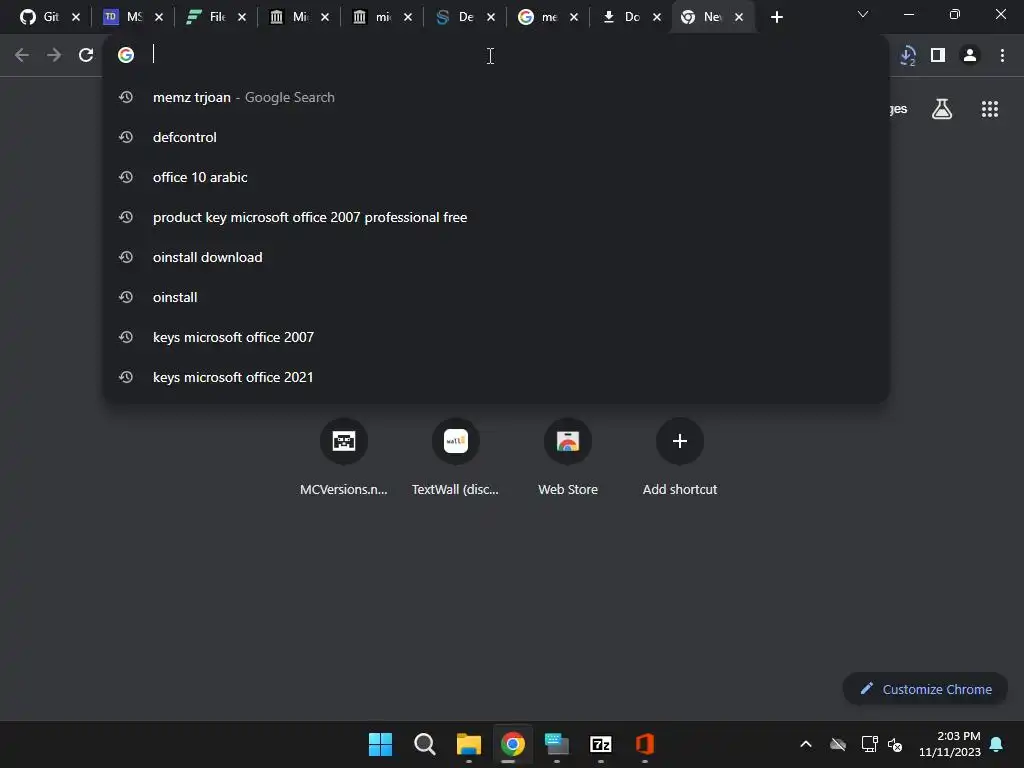The image size is (1024, 768).
Task: Select suggestion 'office 10 arabic'
Action: click(x=496, y=177)
